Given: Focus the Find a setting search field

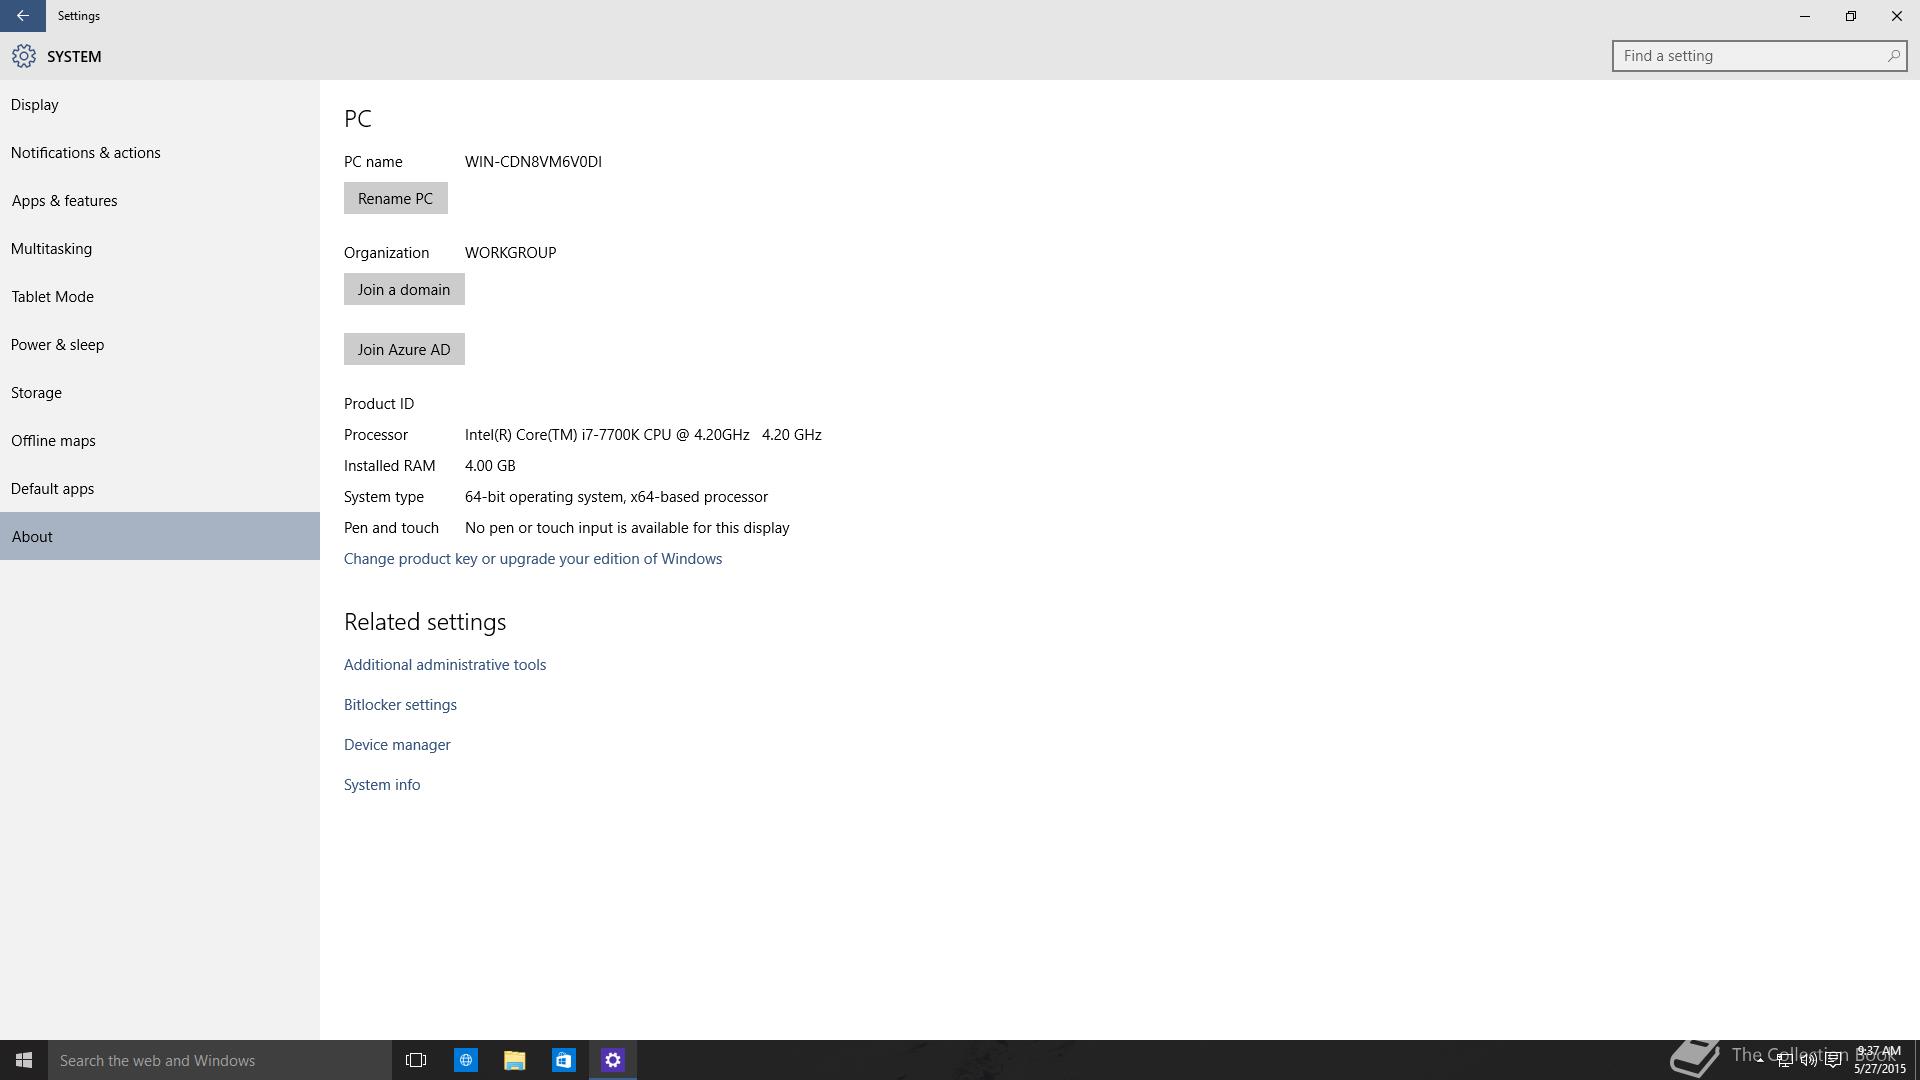Looking at the screenshot, I should (1759, 56).
